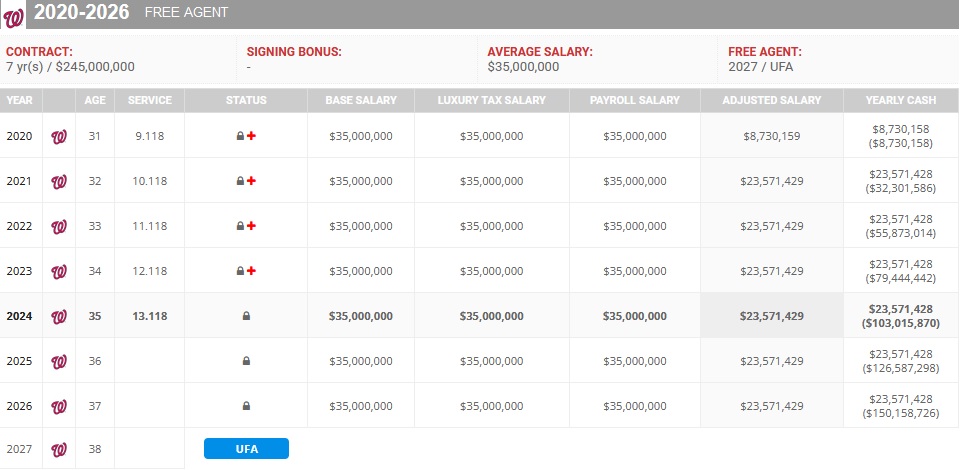Click the Luxury Tax Salary column header
960x470 pixels.
pyautogui.click(x=491, y=100)
